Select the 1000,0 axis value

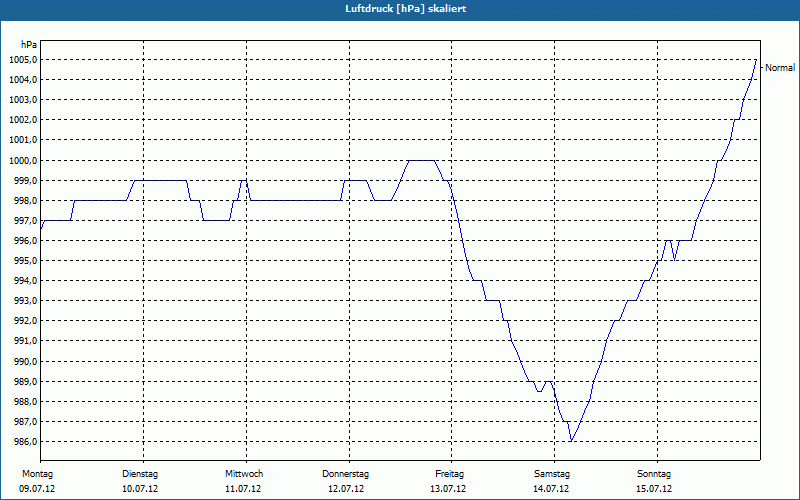click(23, 161)
